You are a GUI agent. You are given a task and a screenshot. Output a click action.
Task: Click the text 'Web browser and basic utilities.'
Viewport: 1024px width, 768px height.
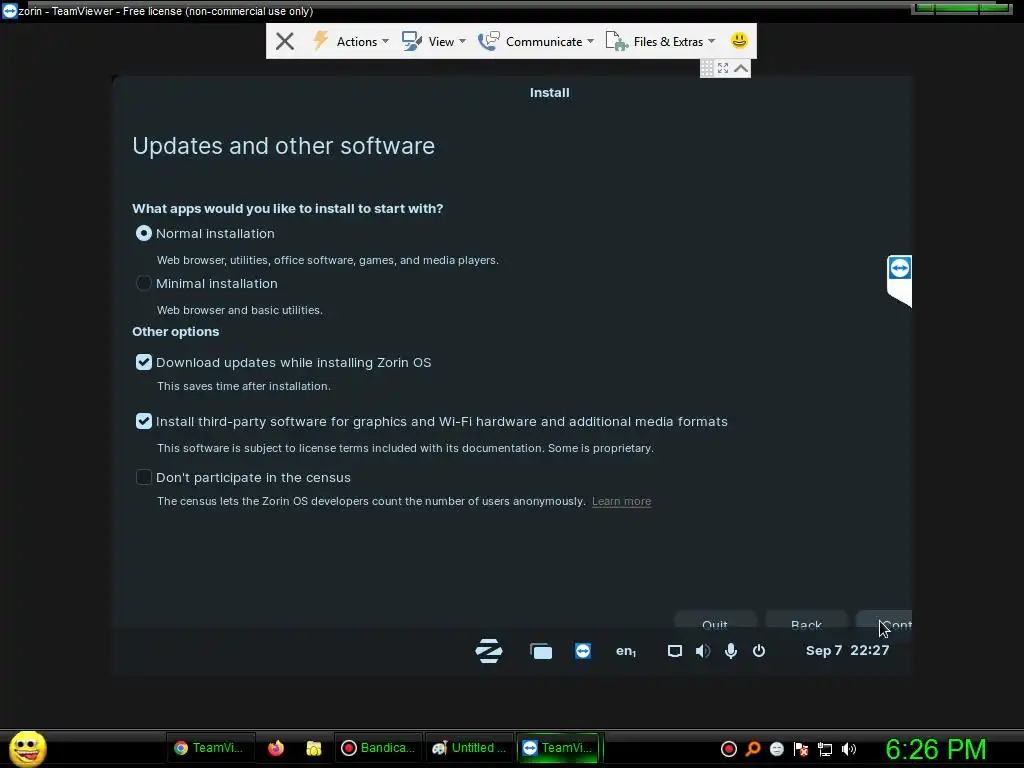[x=240, y=310]
